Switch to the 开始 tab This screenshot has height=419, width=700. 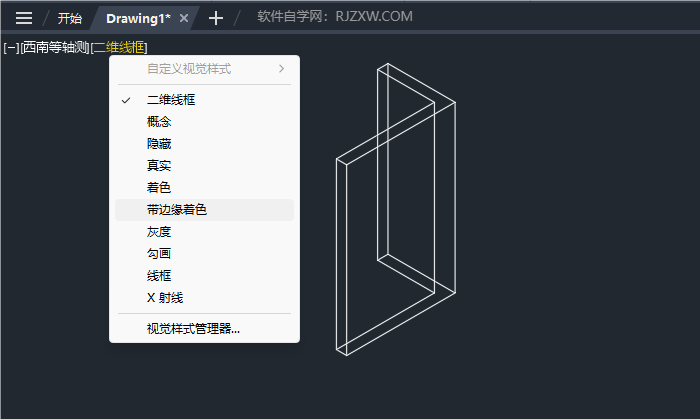click(x=70, y=18)
